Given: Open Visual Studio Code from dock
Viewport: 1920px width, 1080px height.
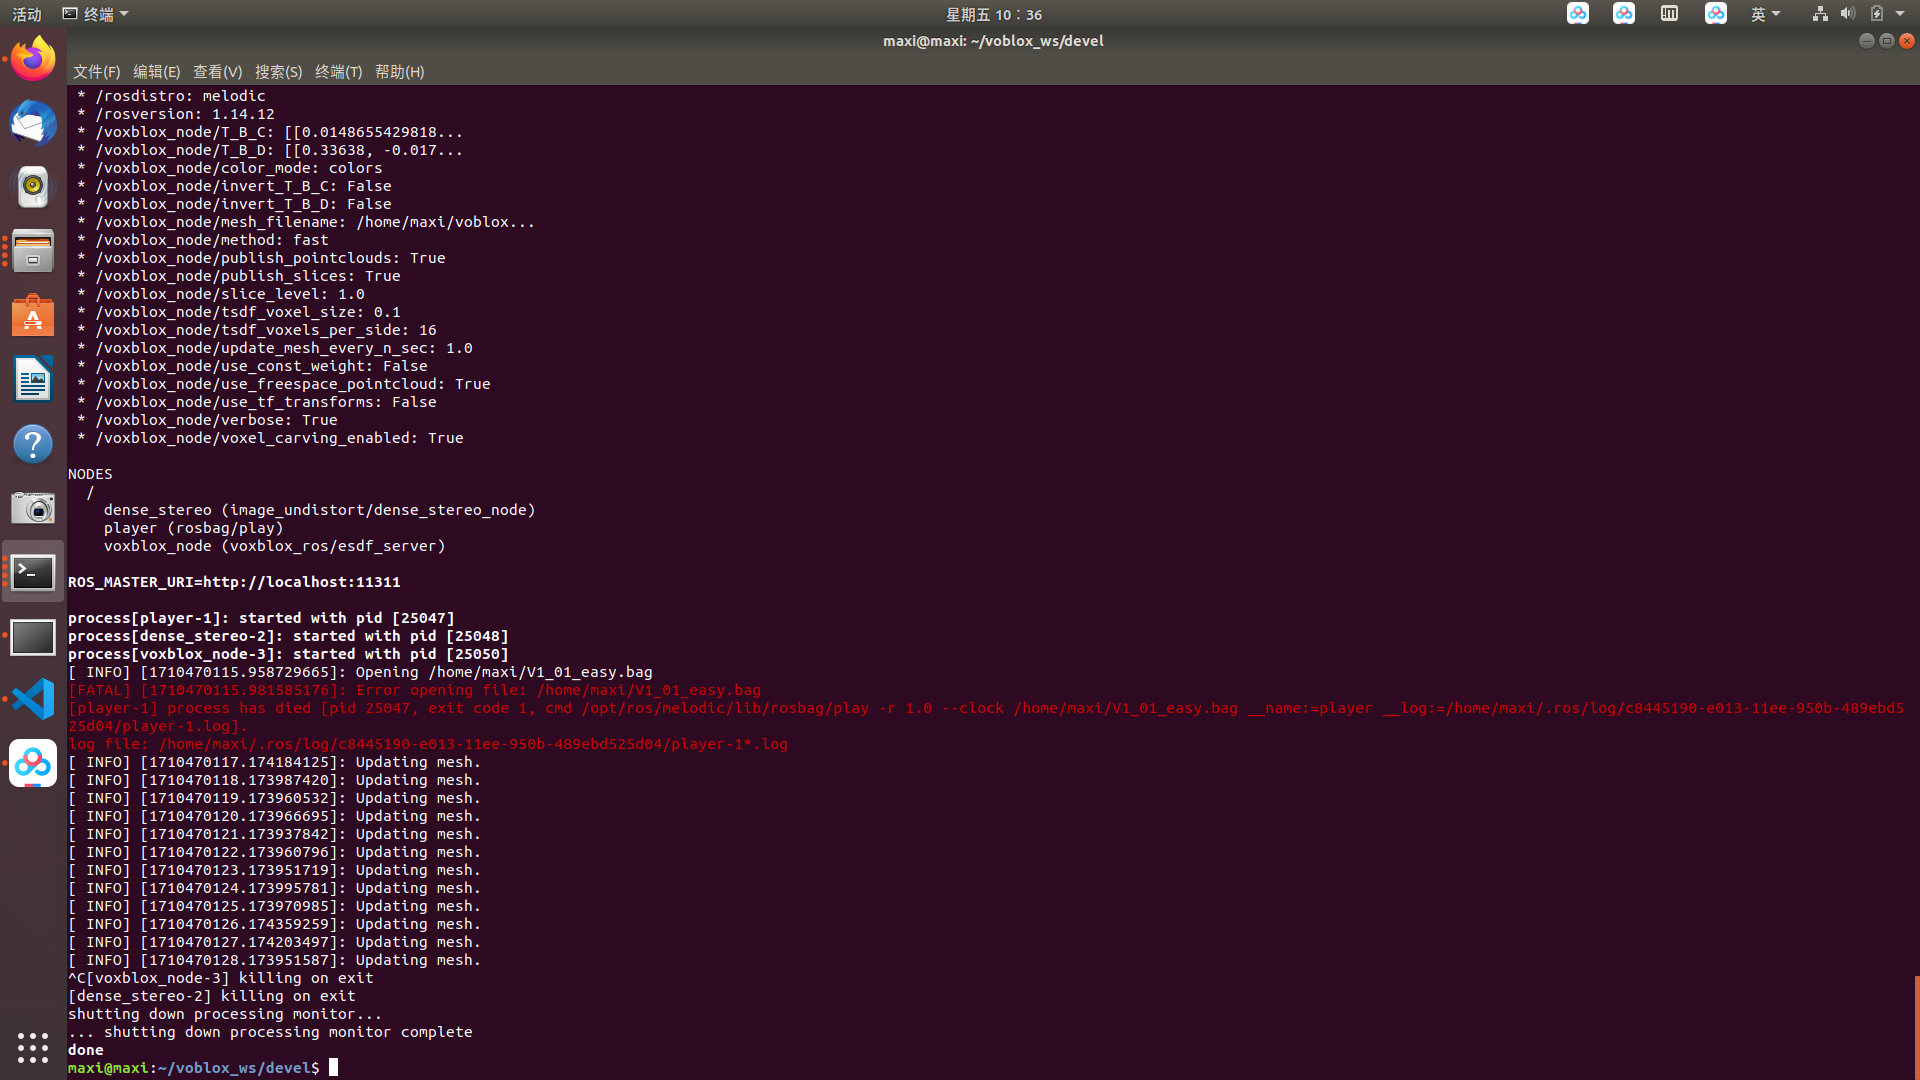Looking at the screenshot, I should 33,700.
